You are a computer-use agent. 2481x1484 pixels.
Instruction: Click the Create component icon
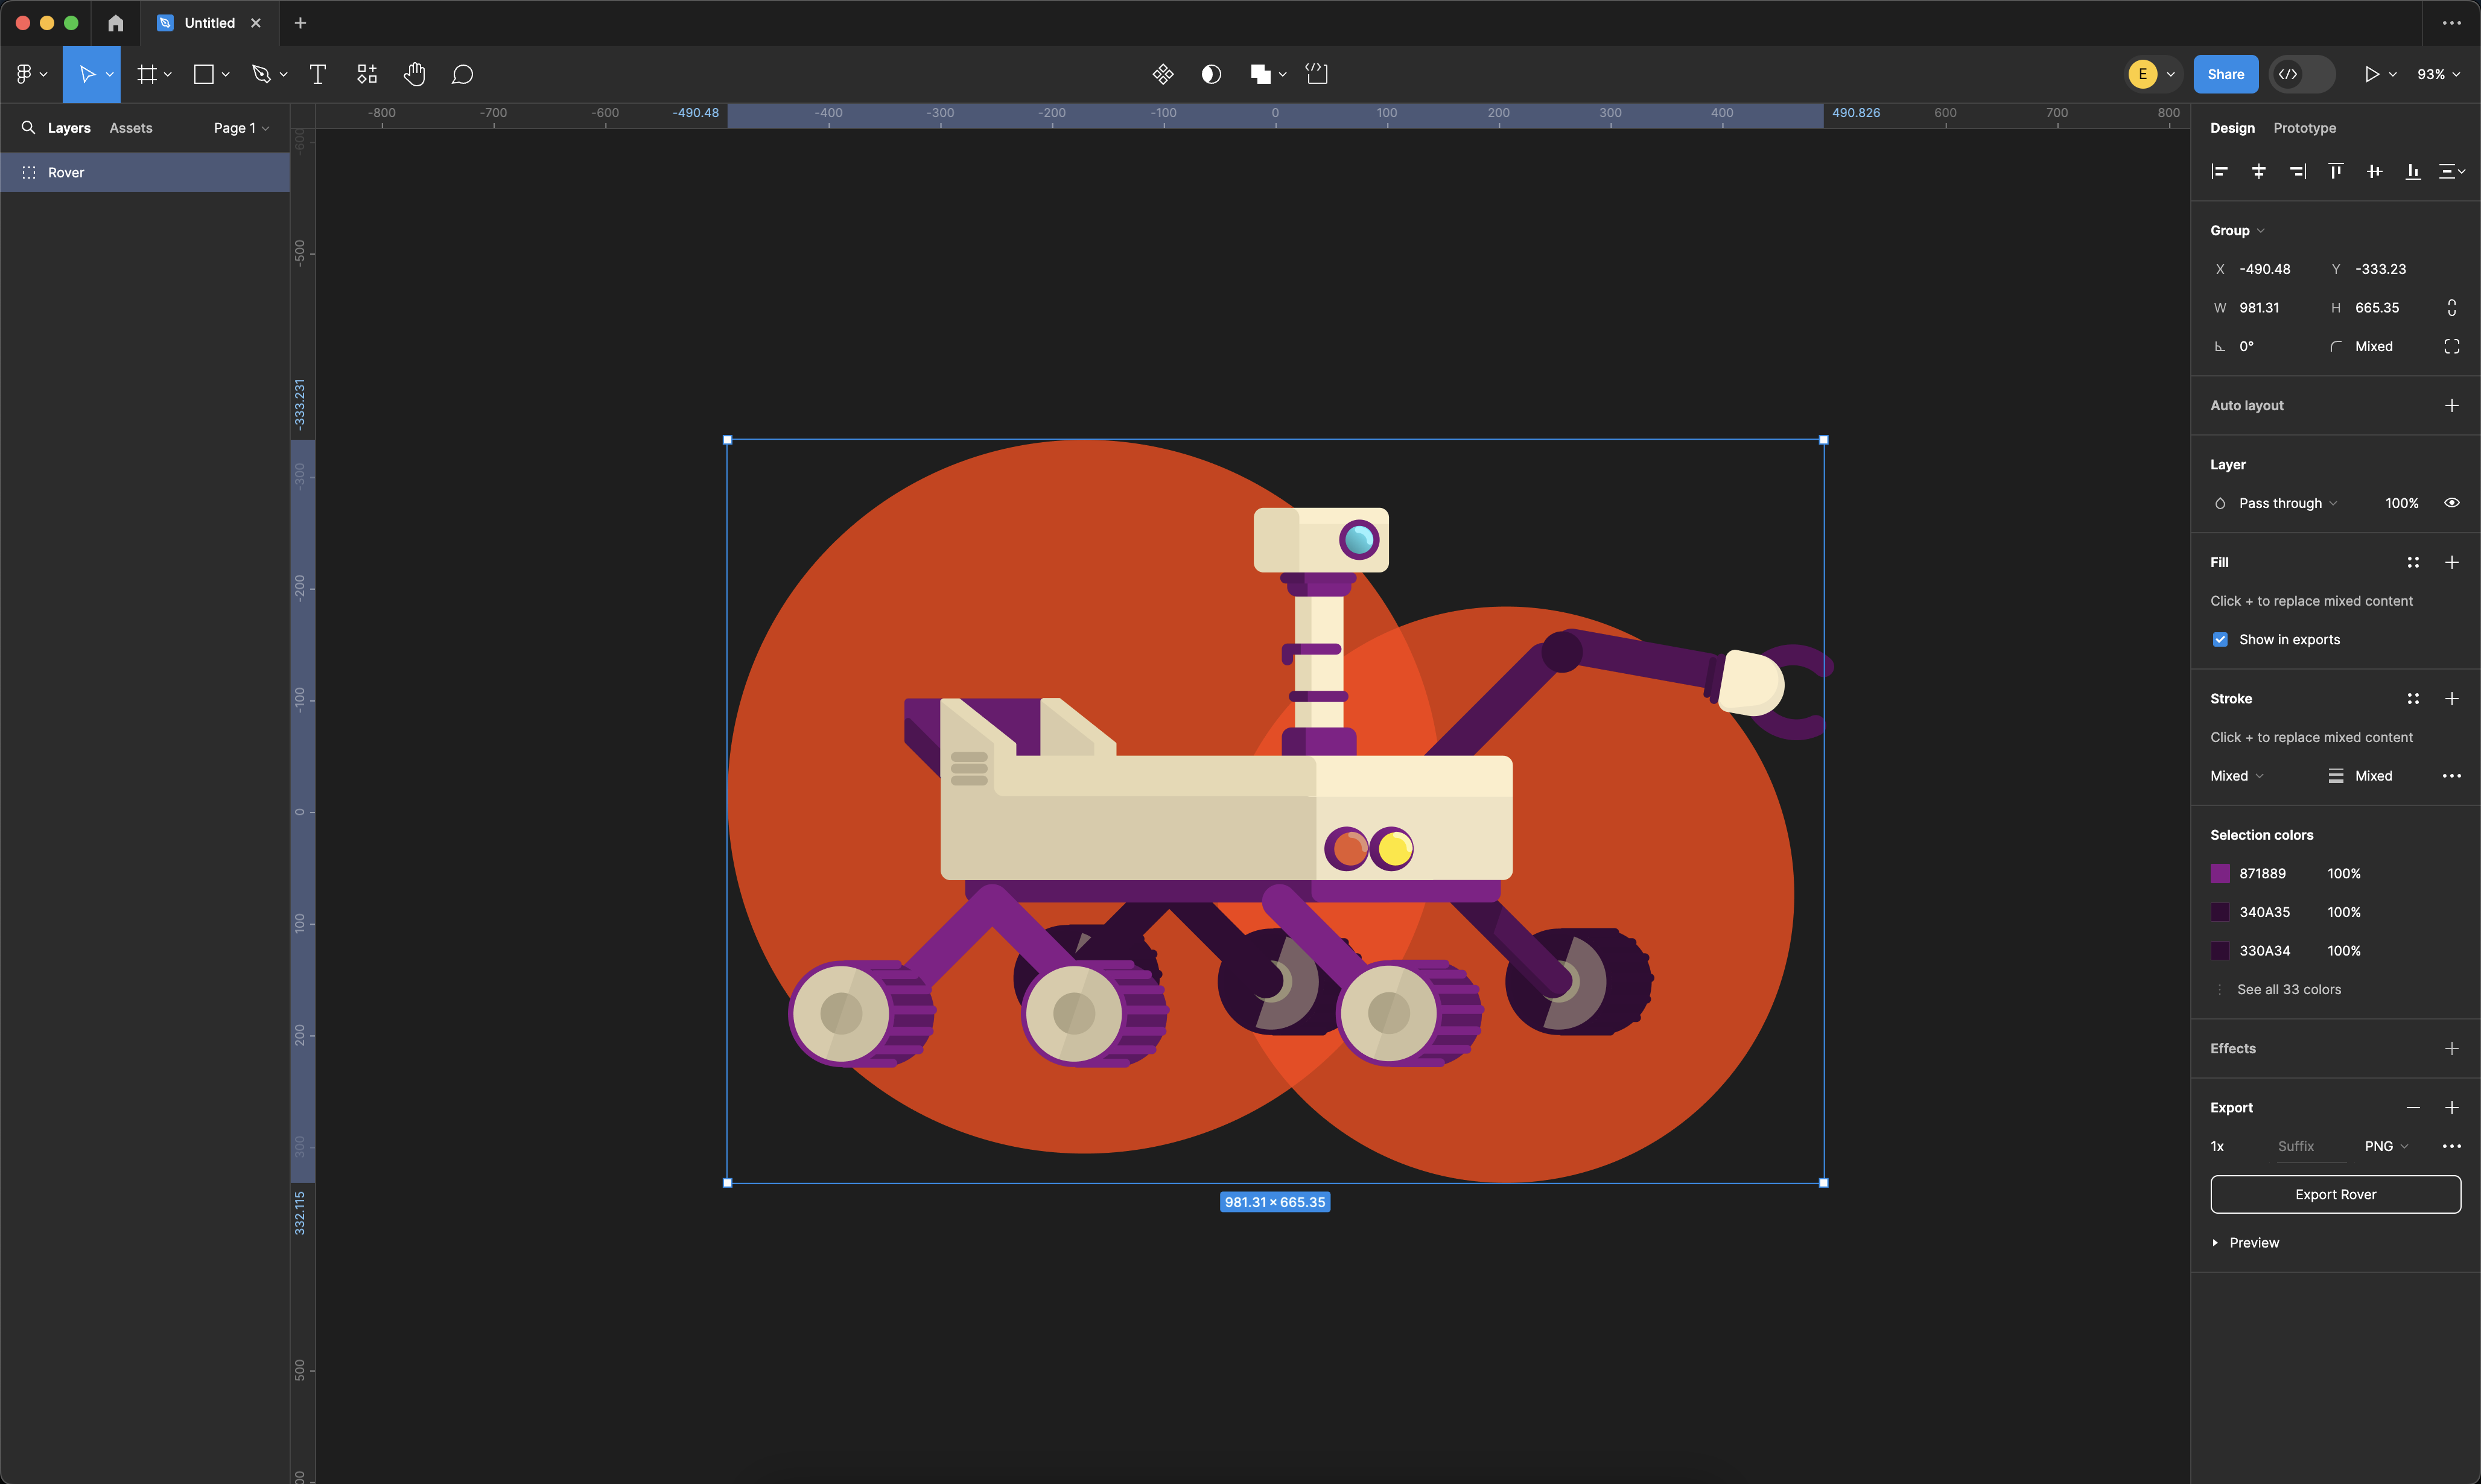(x=1162, y=74)
